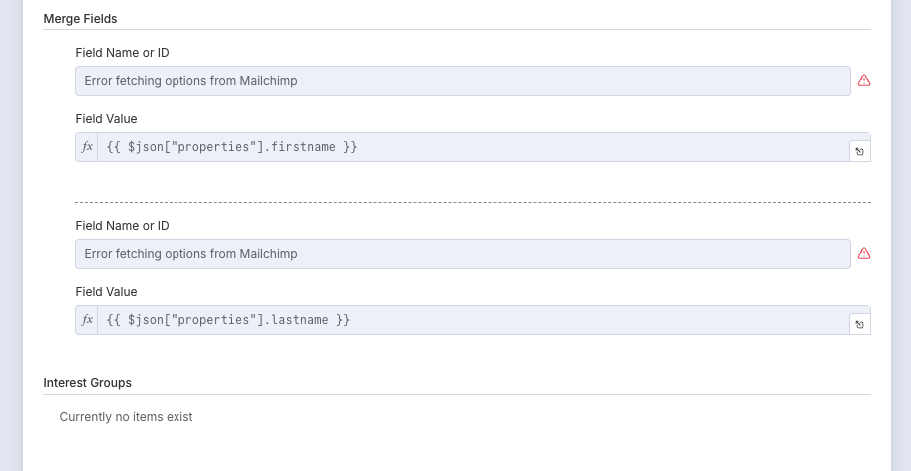Viewport: 911px width, 471px height.
Task: Click the horizontal rule under Merge Fields
Action: pyautogui.click(x=457, y=30)
